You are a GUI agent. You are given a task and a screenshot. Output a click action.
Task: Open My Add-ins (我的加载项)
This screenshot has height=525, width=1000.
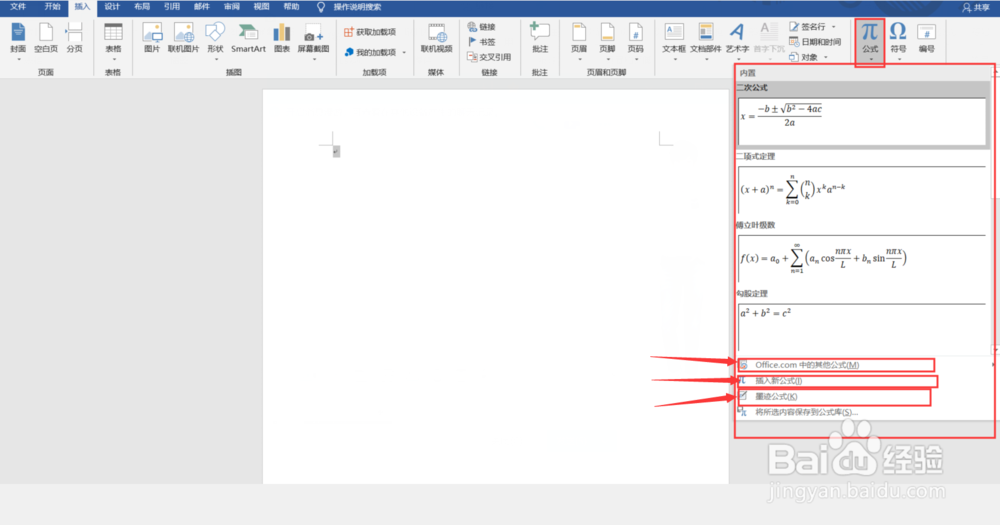click(371, 52)
